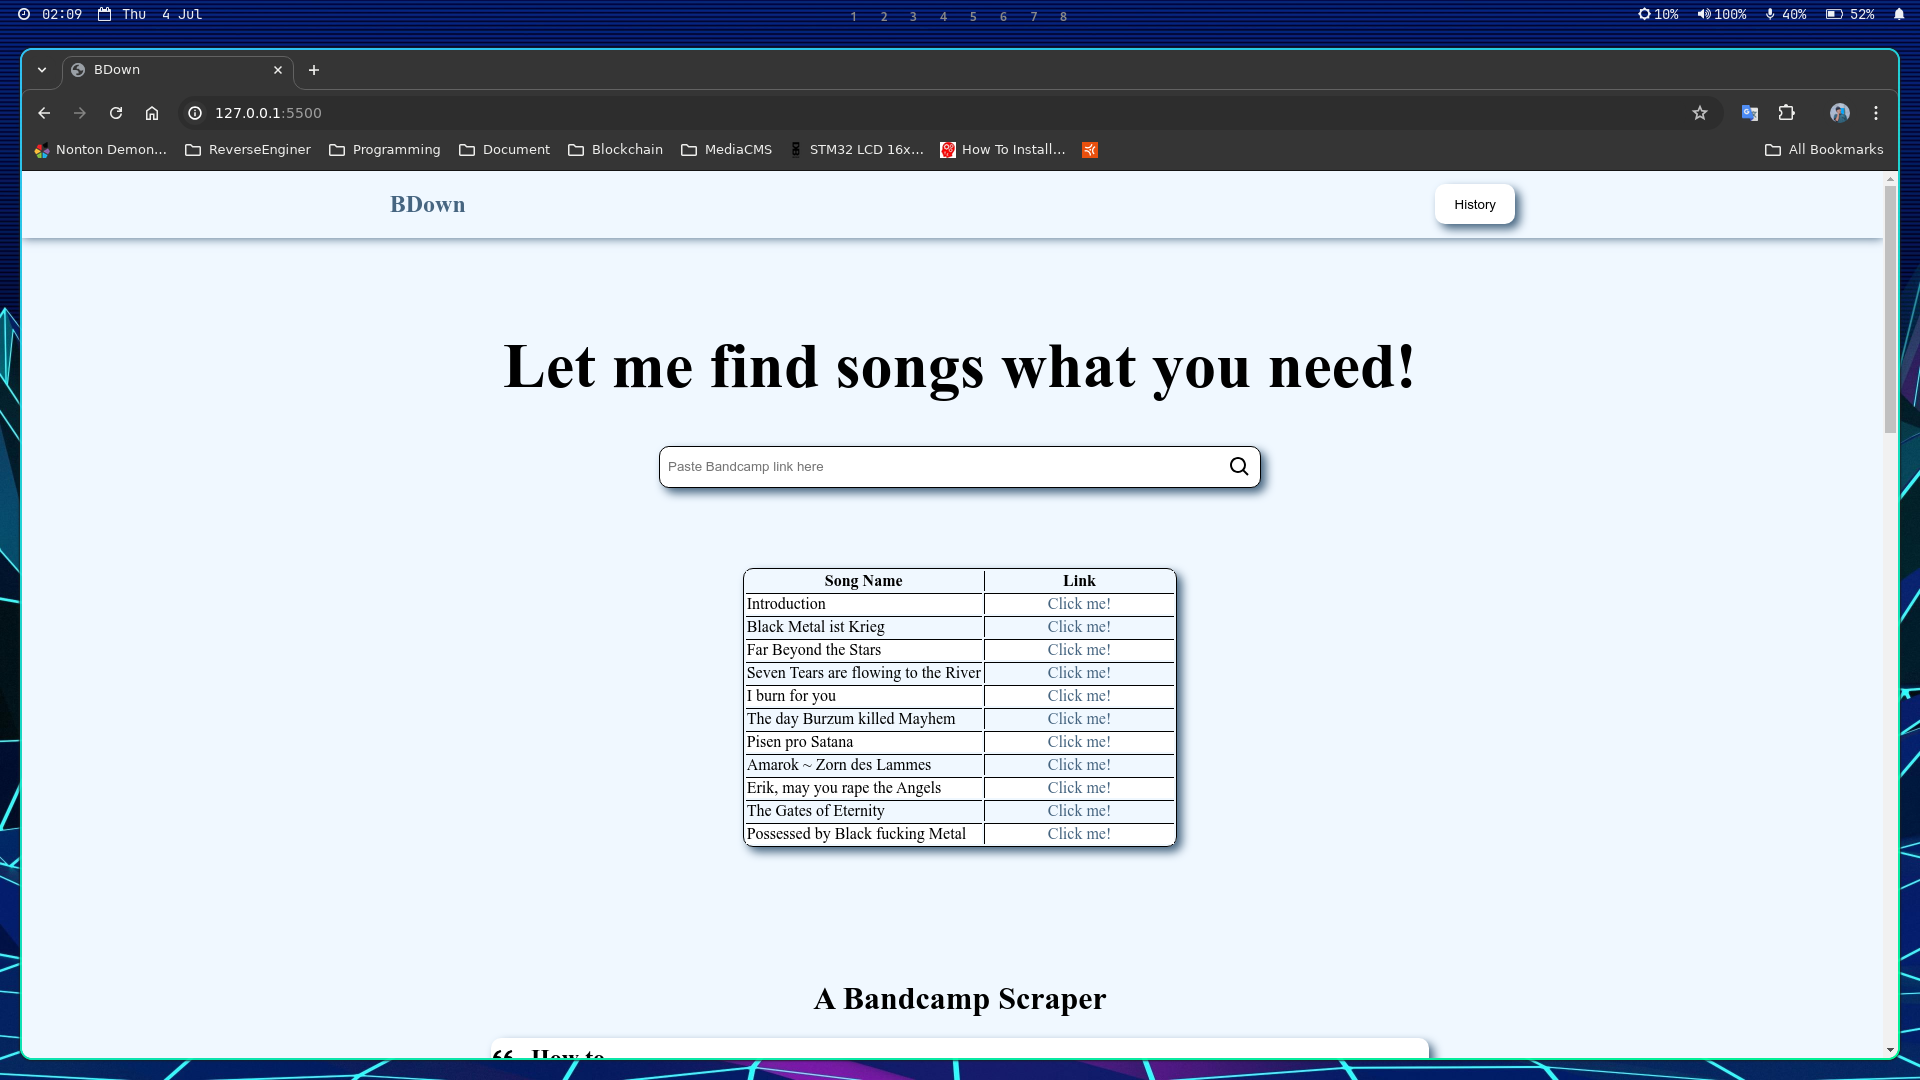Click me! link for Pisen pro Satana
This screenshot has height=1080, width=1920.
point(1078,742)
